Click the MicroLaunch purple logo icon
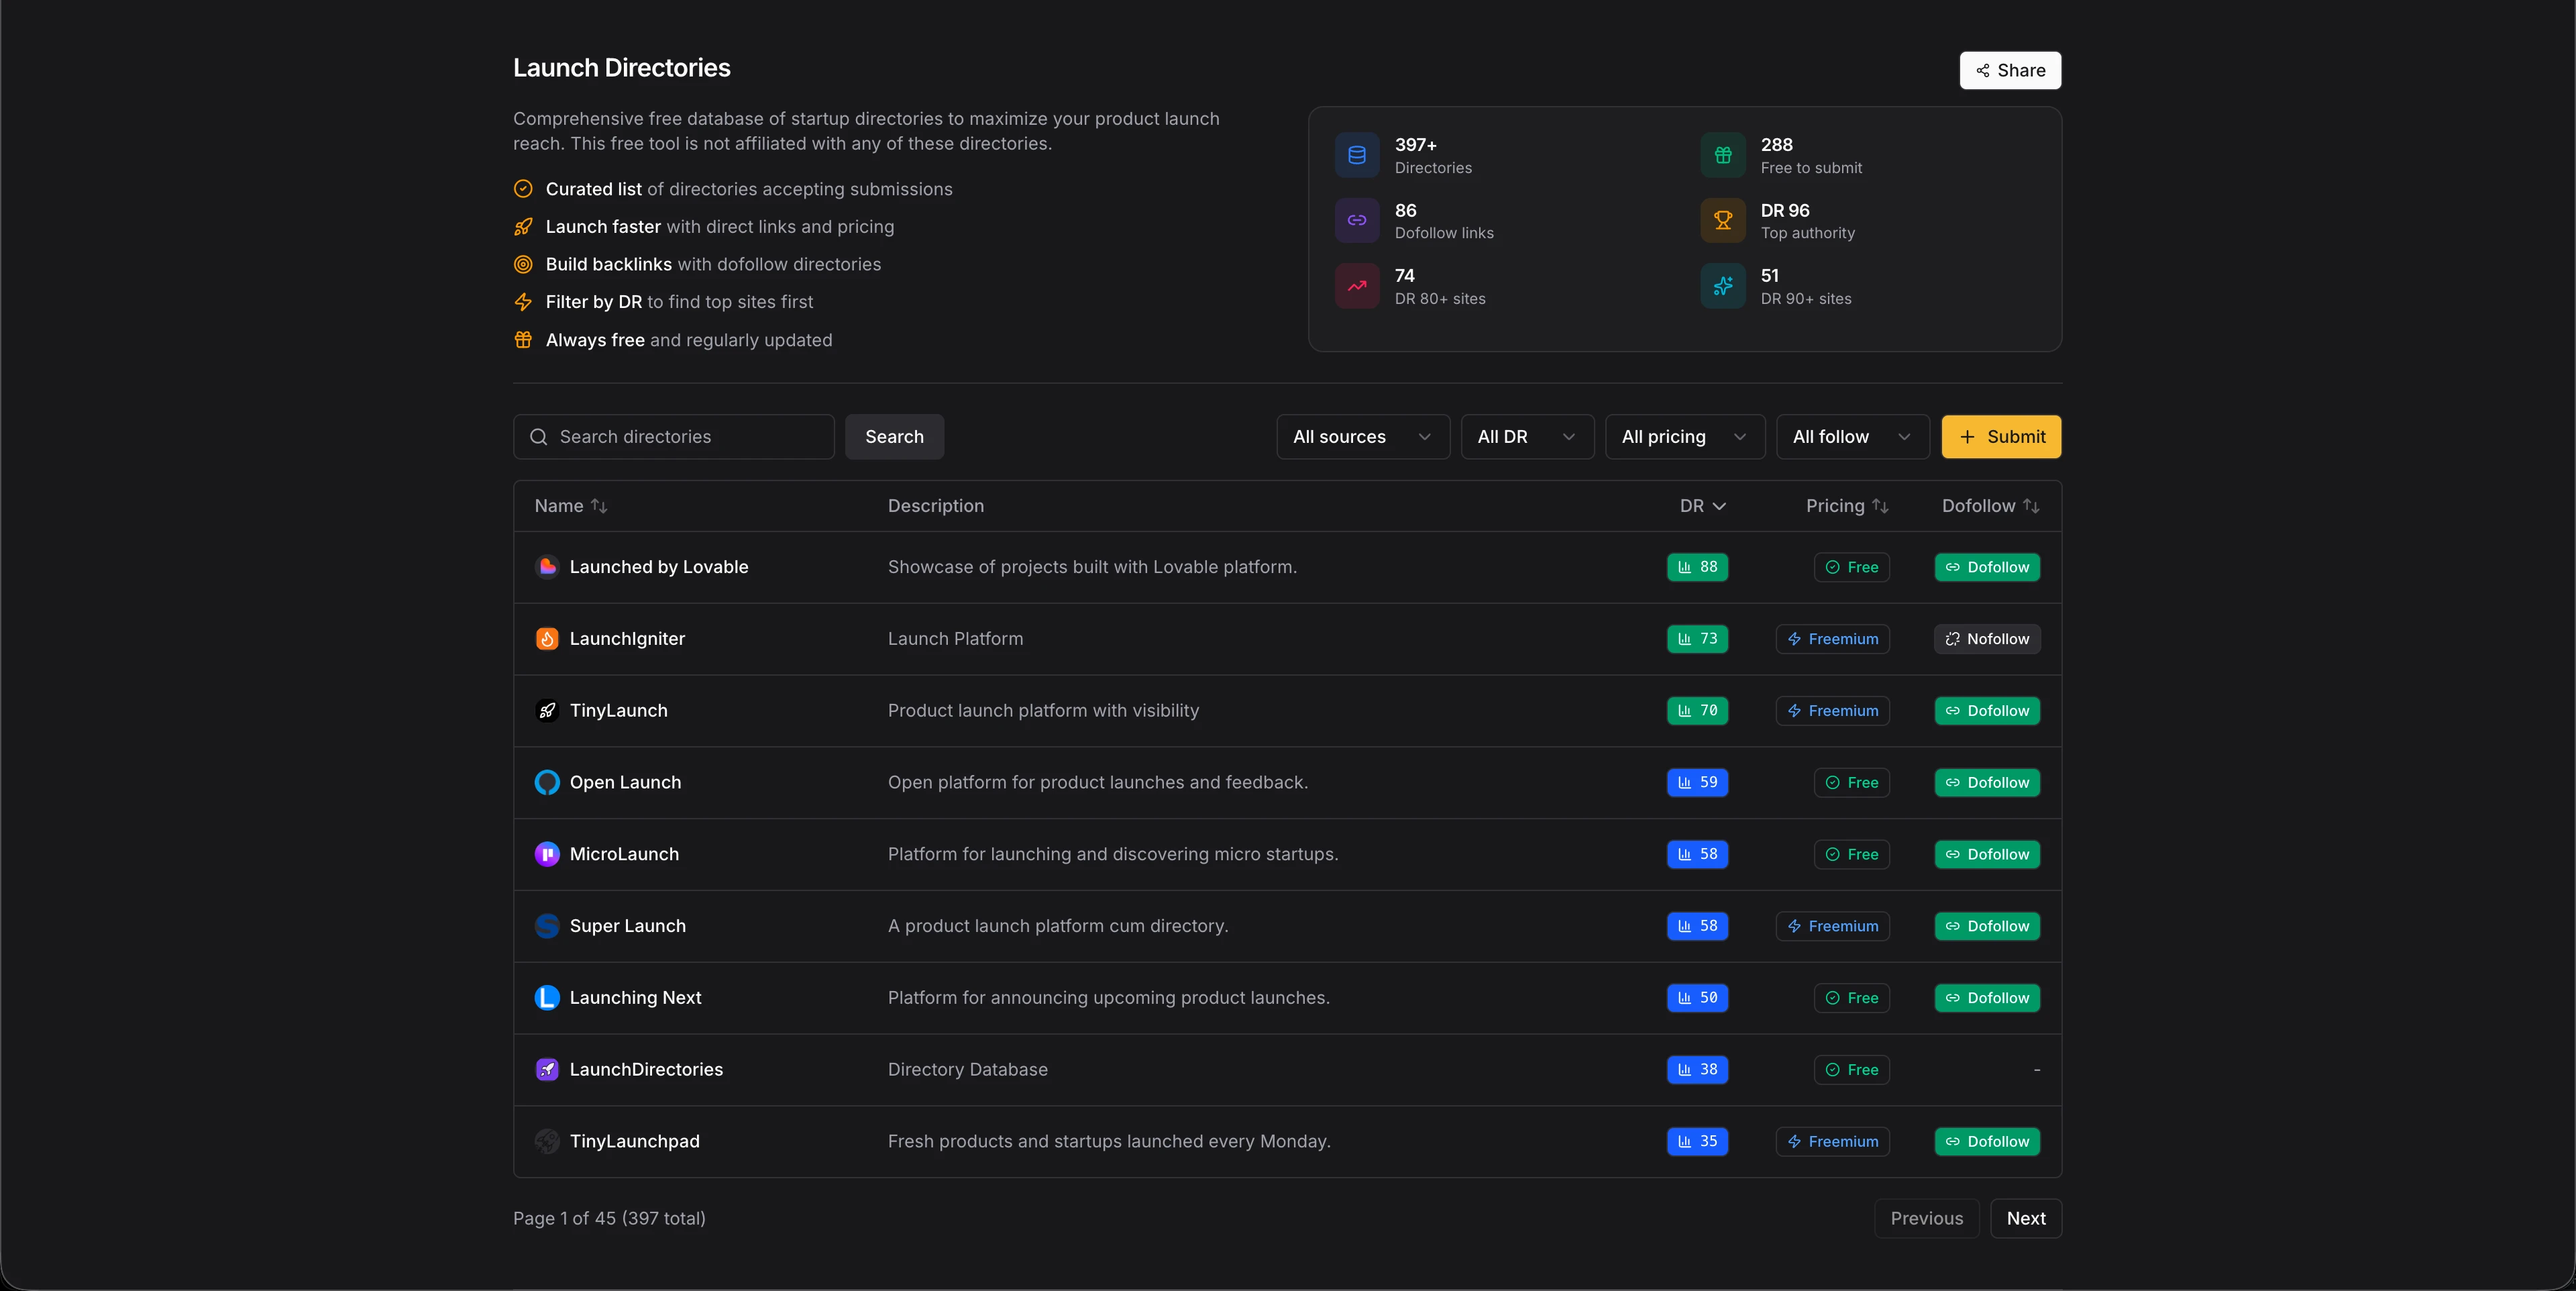Screen dimensions: 2576x1291 click(x=547, y=854)
